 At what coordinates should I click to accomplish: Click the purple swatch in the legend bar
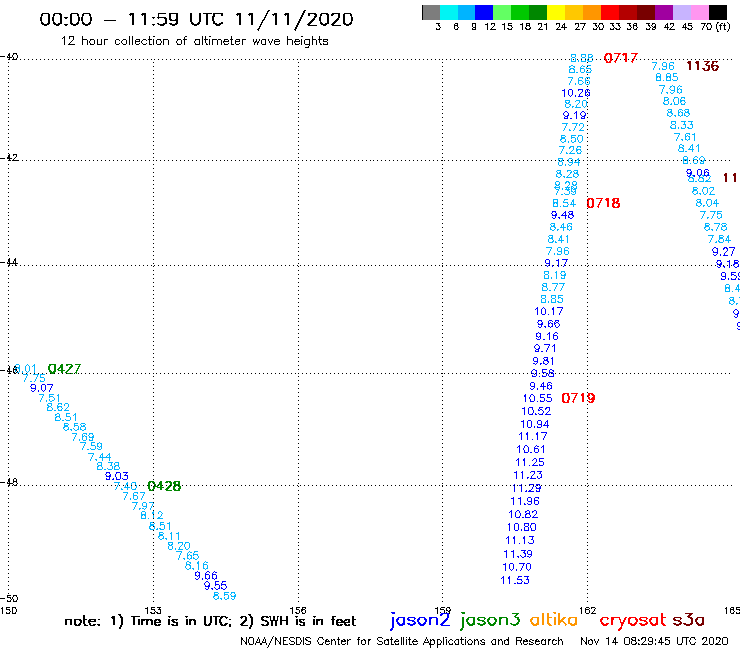[664, 12]
